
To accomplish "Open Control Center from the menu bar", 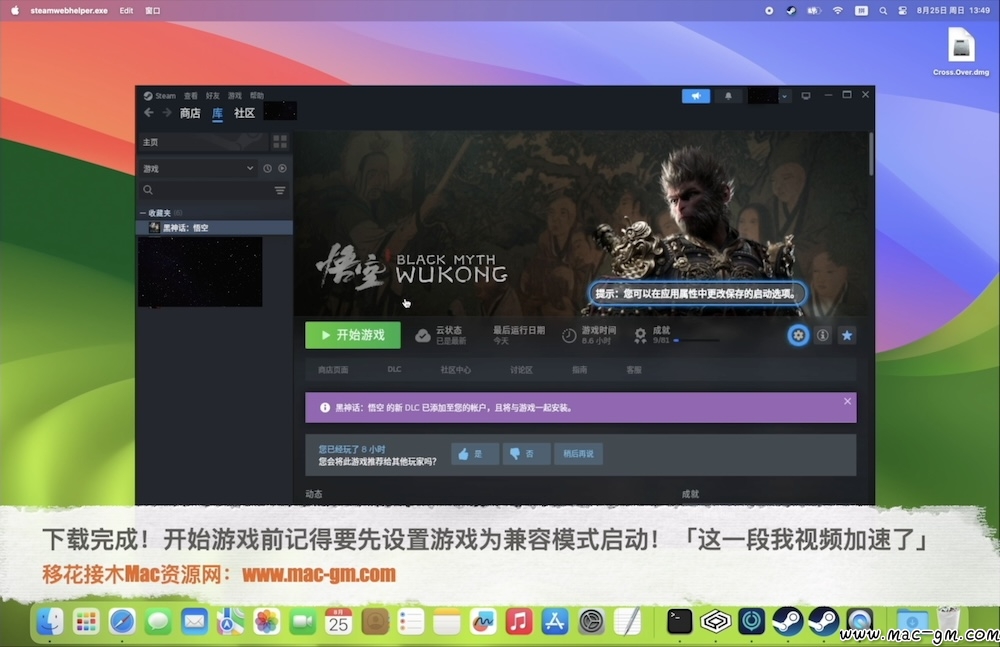I will [902, 10].
